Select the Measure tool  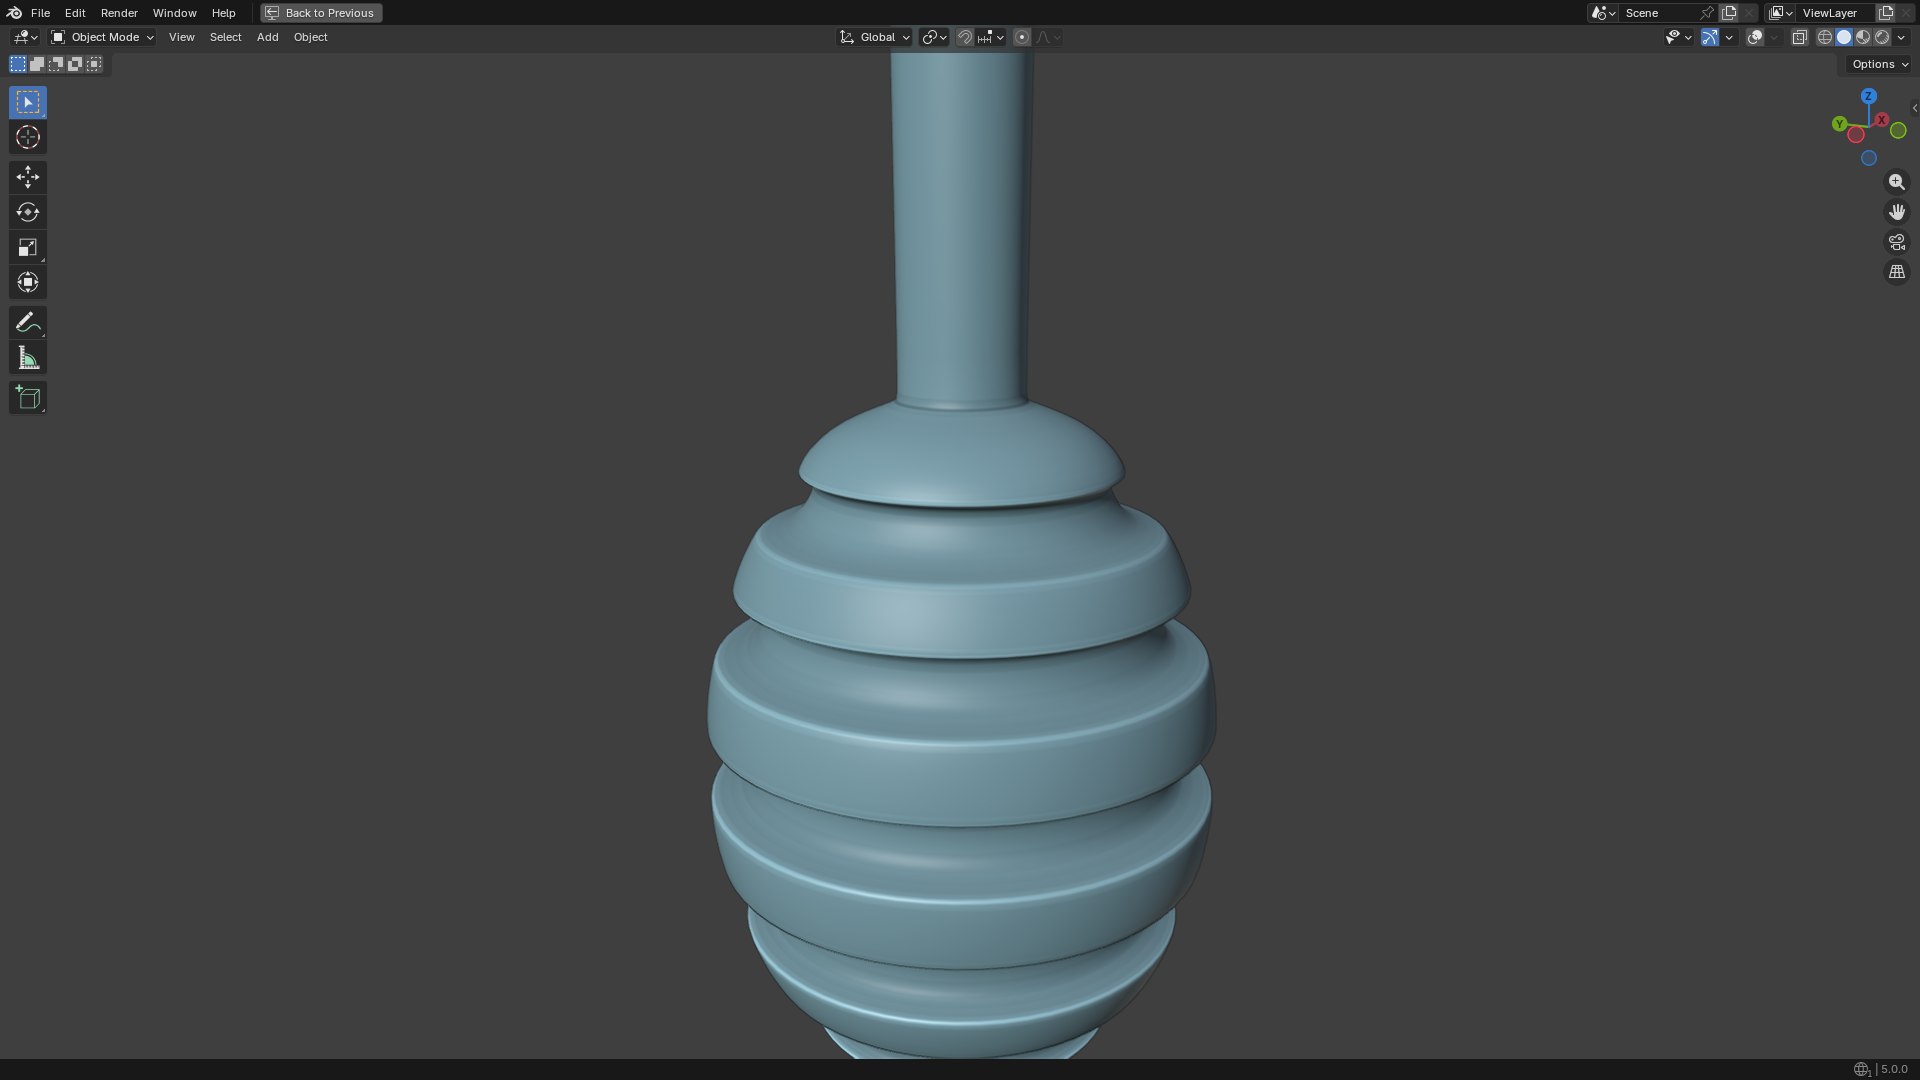click(x=28, y=358)
